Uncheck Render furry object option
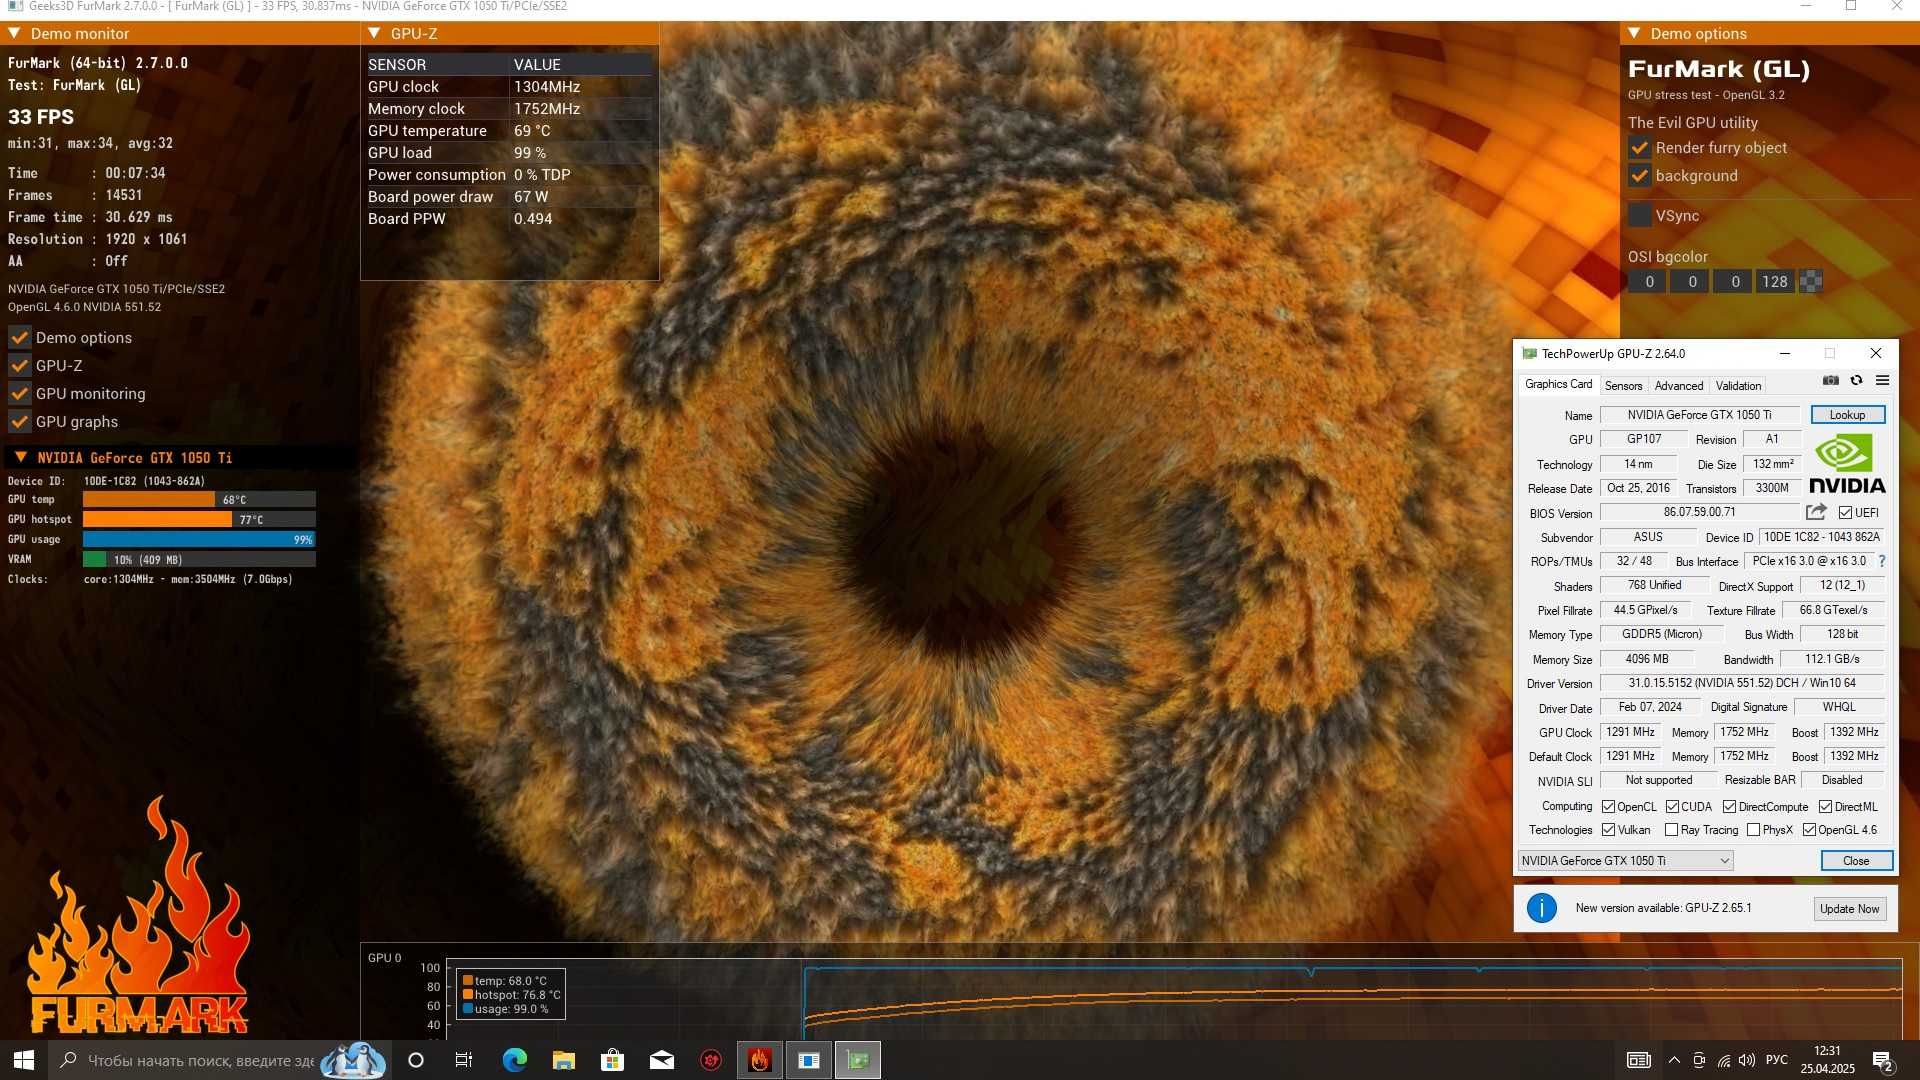1920x1080 pixels. pyautogui.click(x=1639, y=147)
